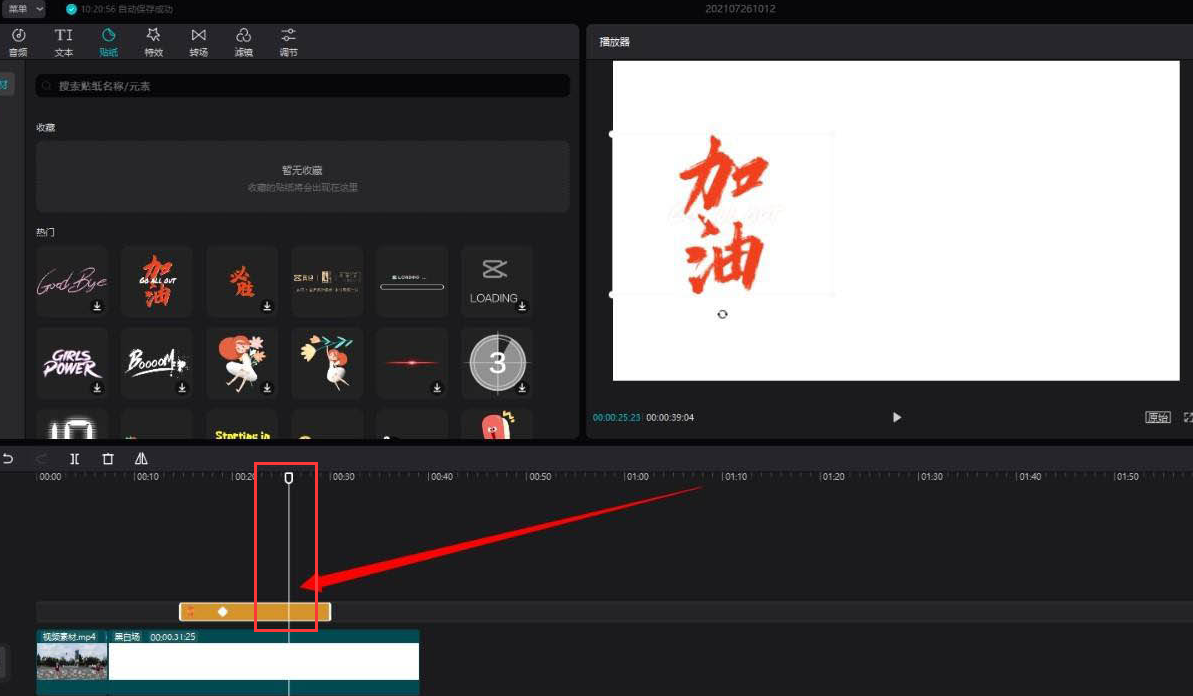Download the LOADING logo sticker

tap(523, 307)
